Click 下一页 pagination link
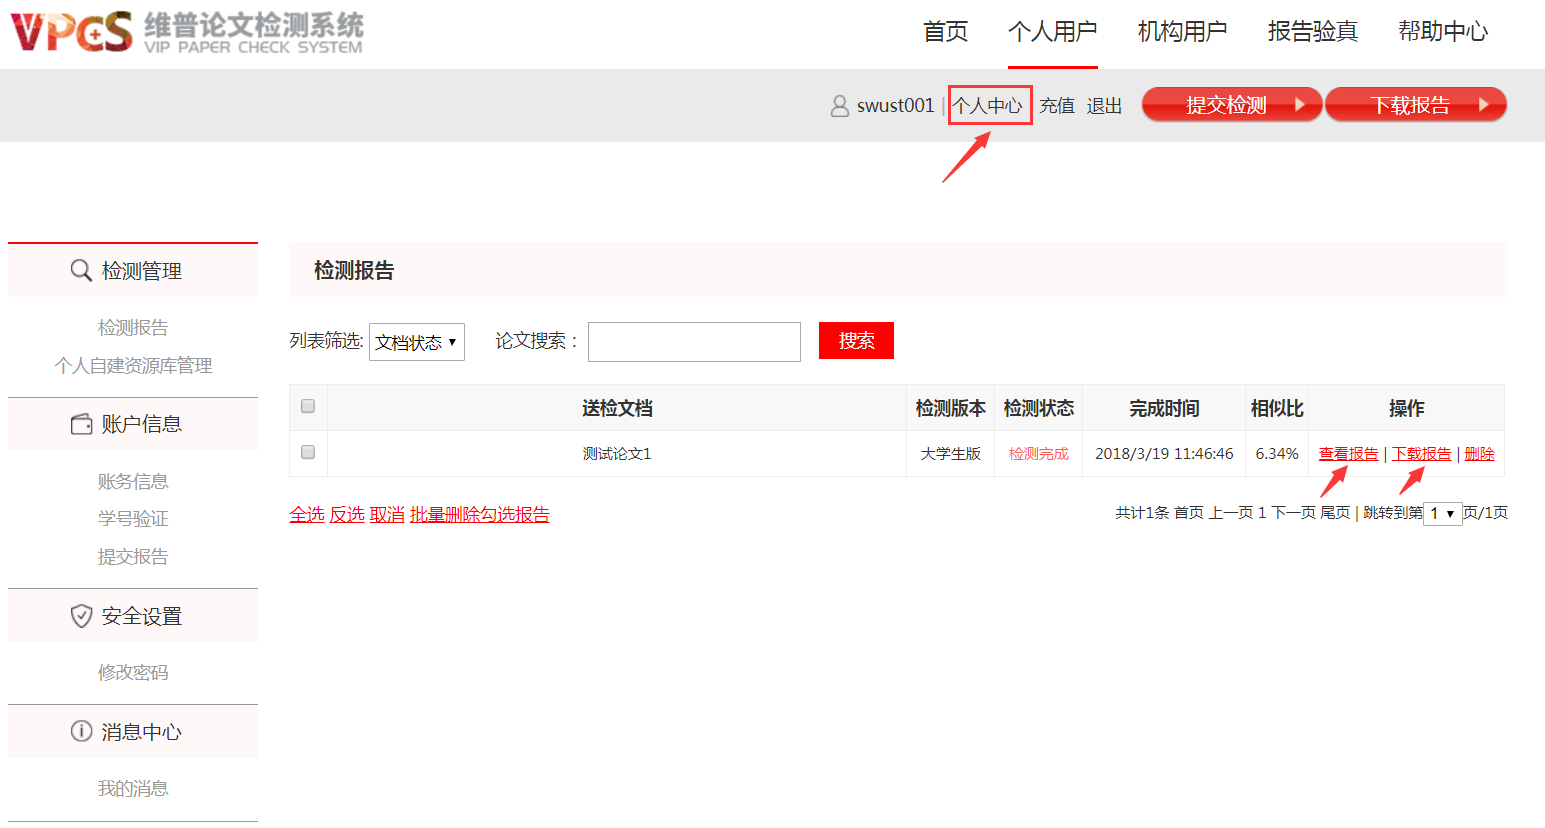This screenshot has width=1545, height=828. click(x=1293, y=513)
